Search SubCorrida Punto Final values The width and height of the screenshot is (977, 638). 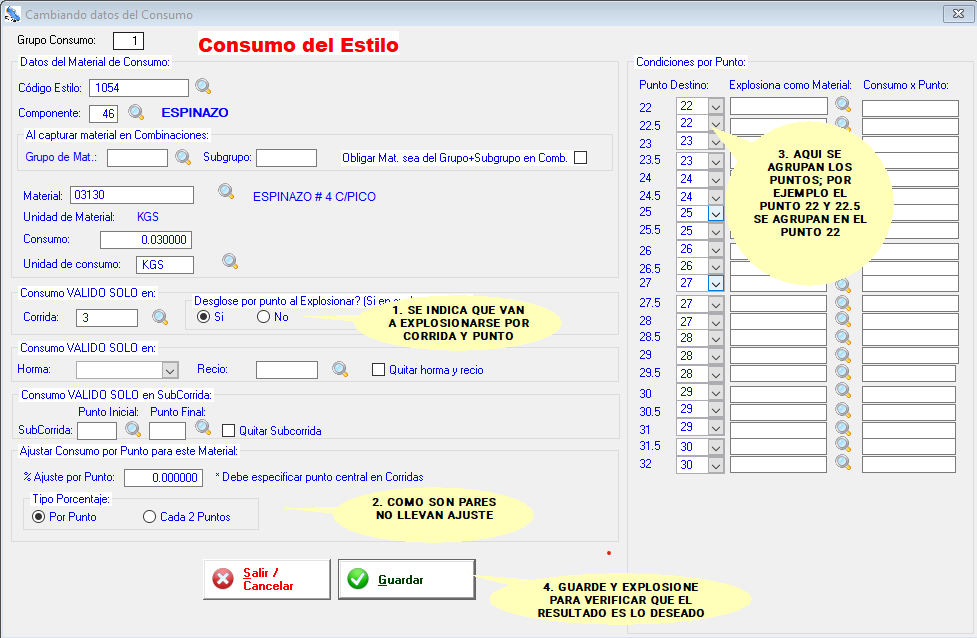click(x=203, y=427)
